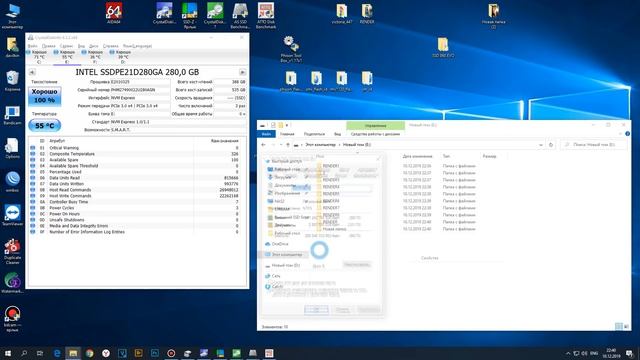This screenshot has width=640, height=360.
Task: Open the Управление contextual tab in Explorer
Action: click(376, 126)
